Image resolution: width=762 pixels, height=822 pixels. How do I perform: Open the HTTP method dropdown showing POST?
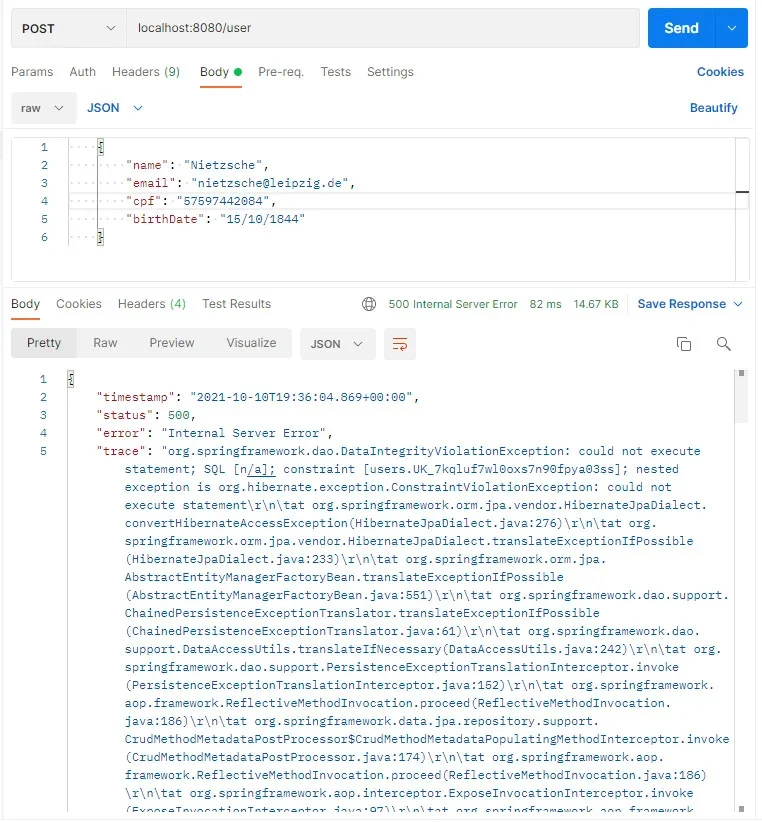69,28
